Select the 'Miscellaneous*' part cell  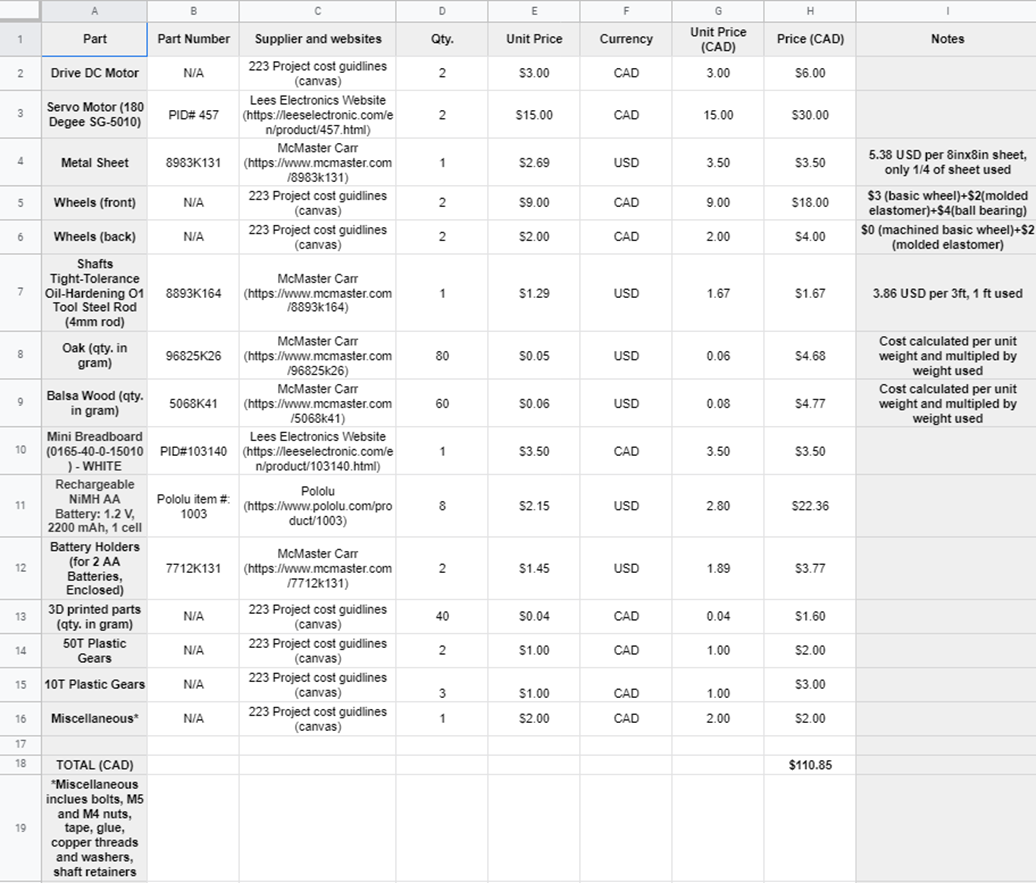tap(94, 718)
